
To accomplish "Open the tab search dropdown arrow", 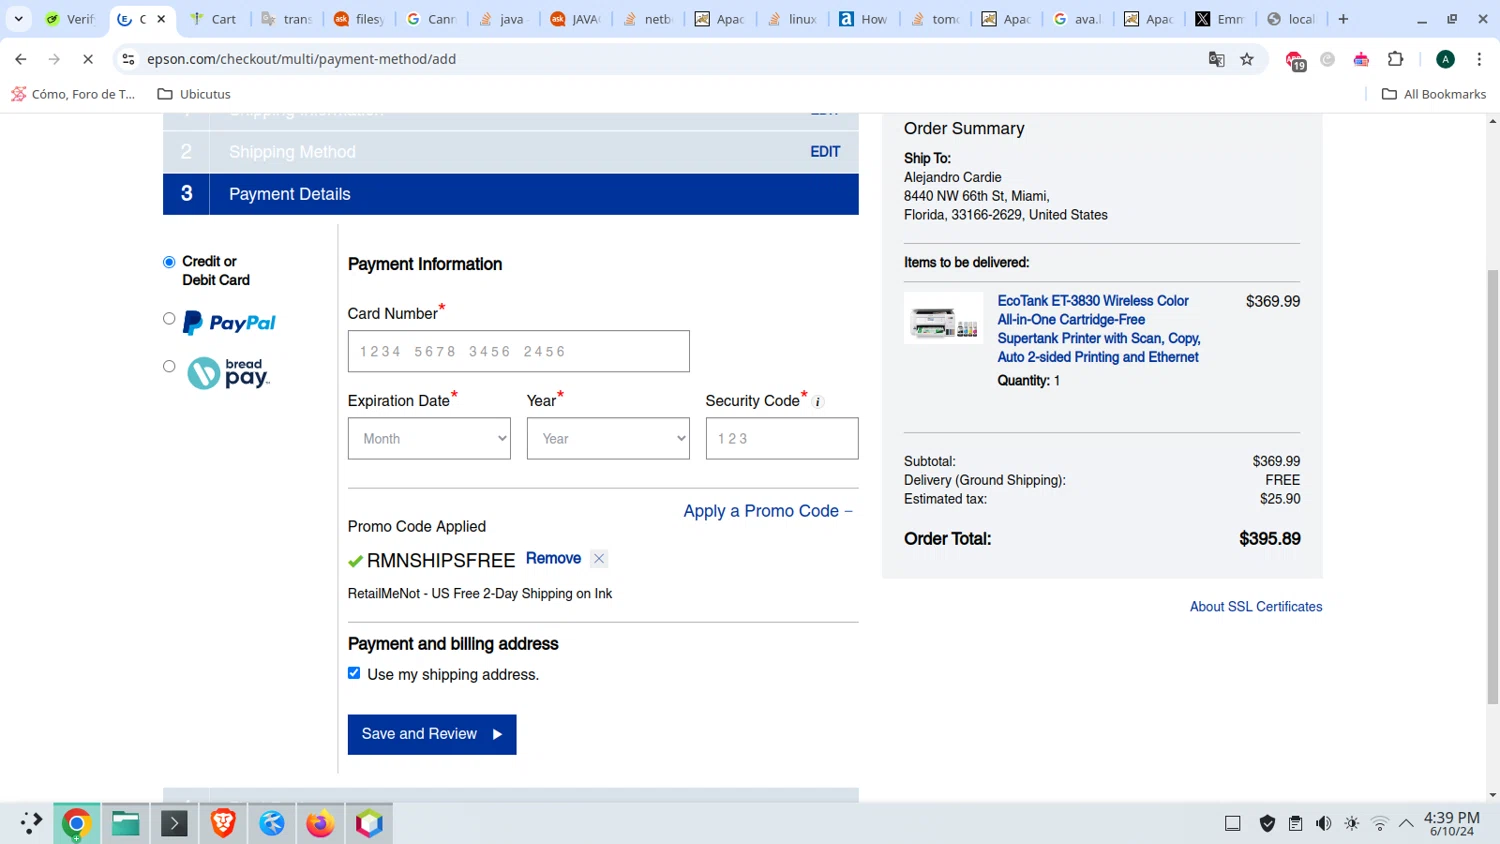I will pos(18,19).
